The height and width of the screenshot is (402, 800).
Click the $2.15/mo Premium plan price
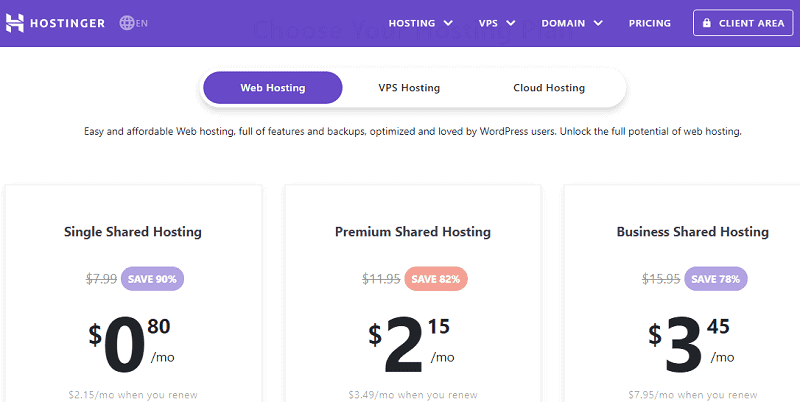(x=411, y=345)
